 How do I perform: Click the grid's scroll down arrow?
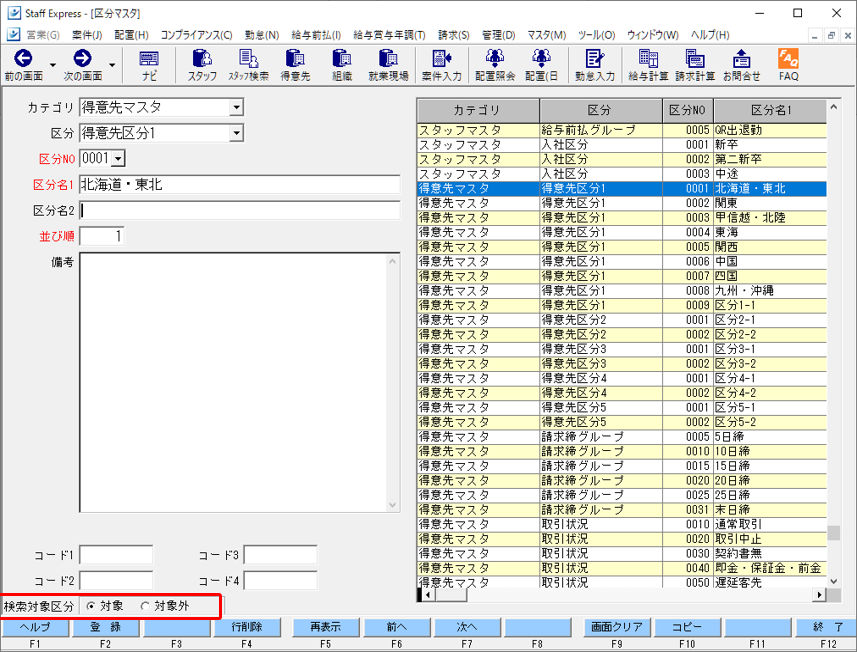tap(833, 581)
